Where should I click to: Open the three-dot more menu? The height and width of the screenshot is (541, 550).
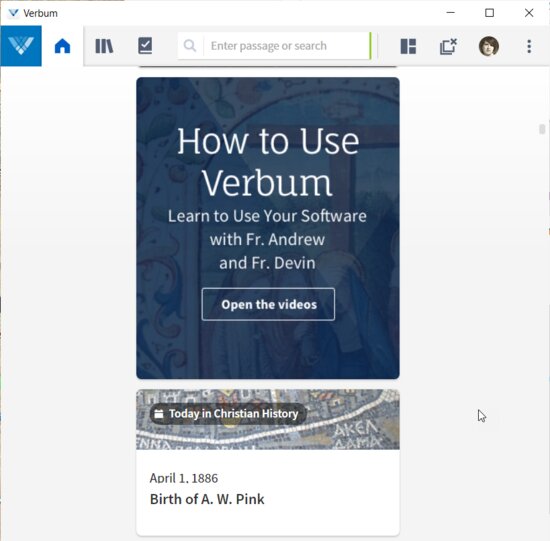point(529,46)
